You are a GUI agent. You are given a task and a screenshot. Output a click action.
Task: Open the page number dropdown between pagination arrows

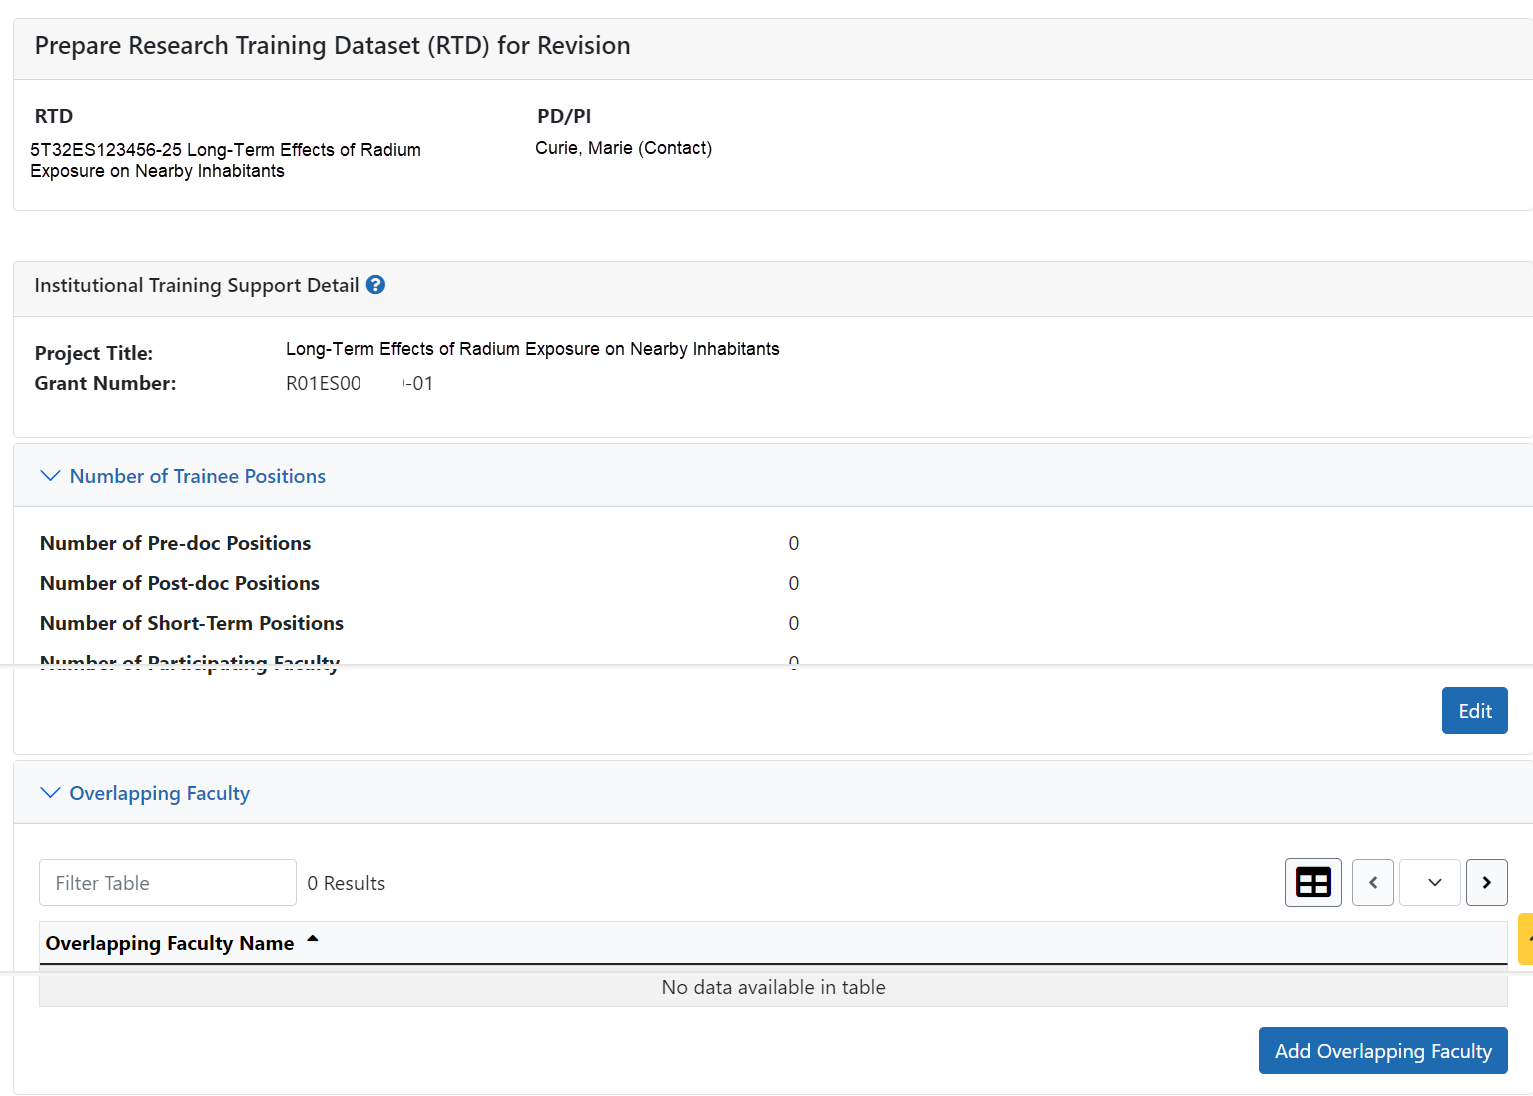pos(1429,882)
